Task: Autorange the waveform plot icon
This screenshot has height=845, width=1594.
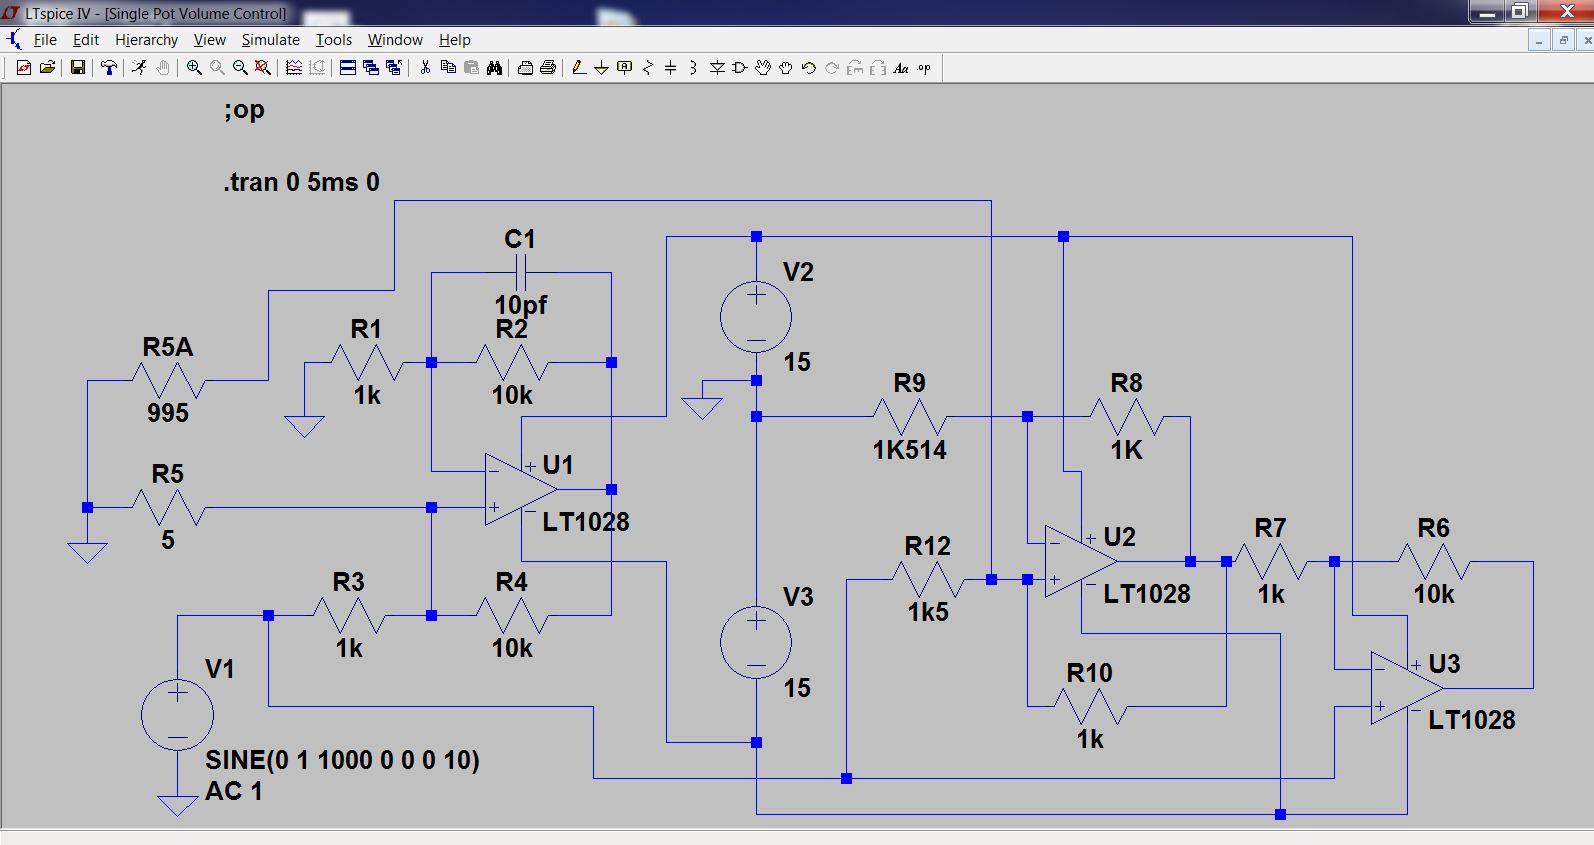Action: 294,68
